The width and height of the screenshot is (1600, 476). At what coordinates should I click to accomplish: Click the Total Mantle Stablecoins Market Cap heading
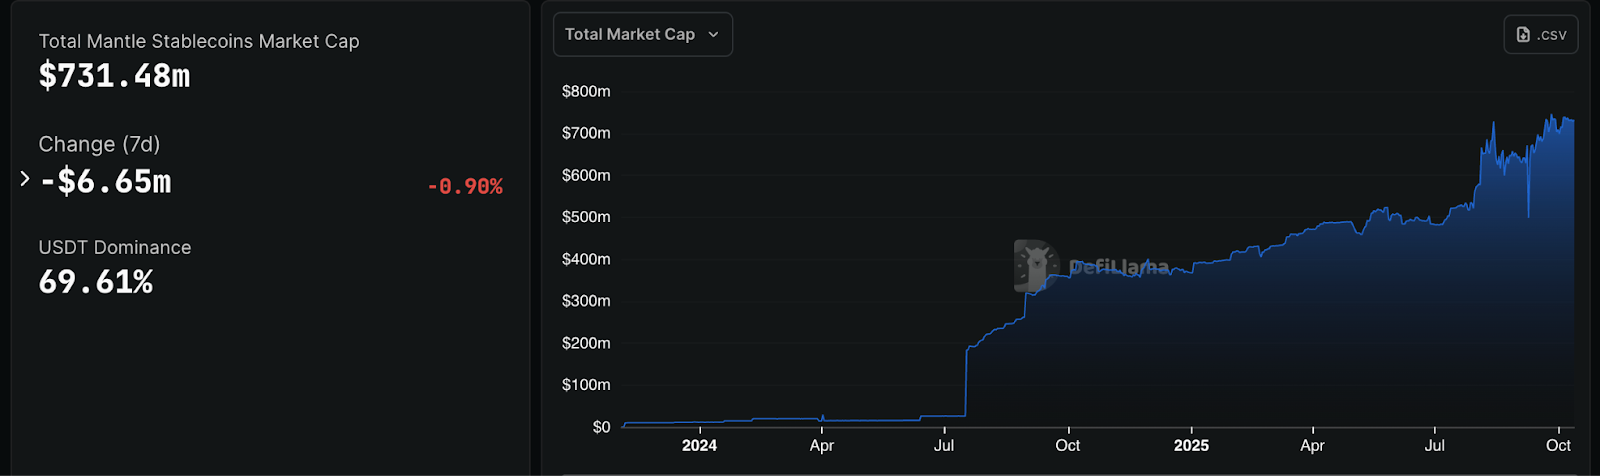[199, 41]
